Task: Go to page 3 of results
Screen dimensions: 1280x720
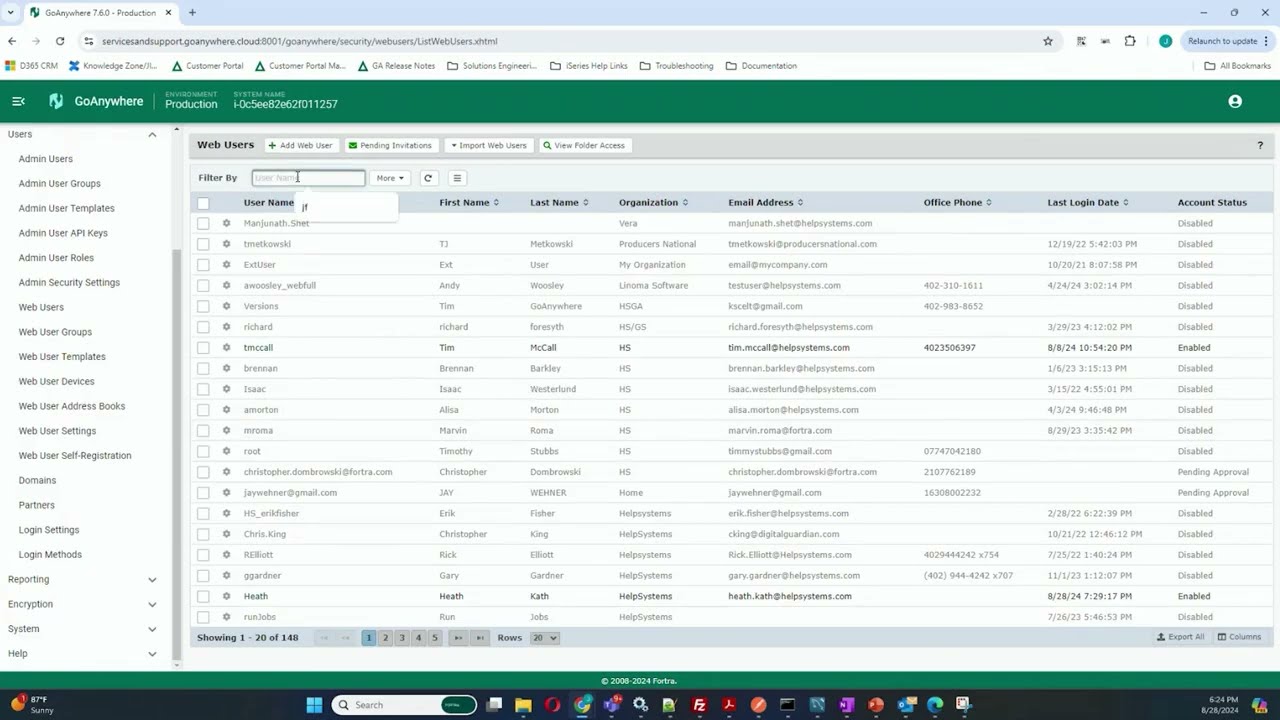Action: [402, 638]
